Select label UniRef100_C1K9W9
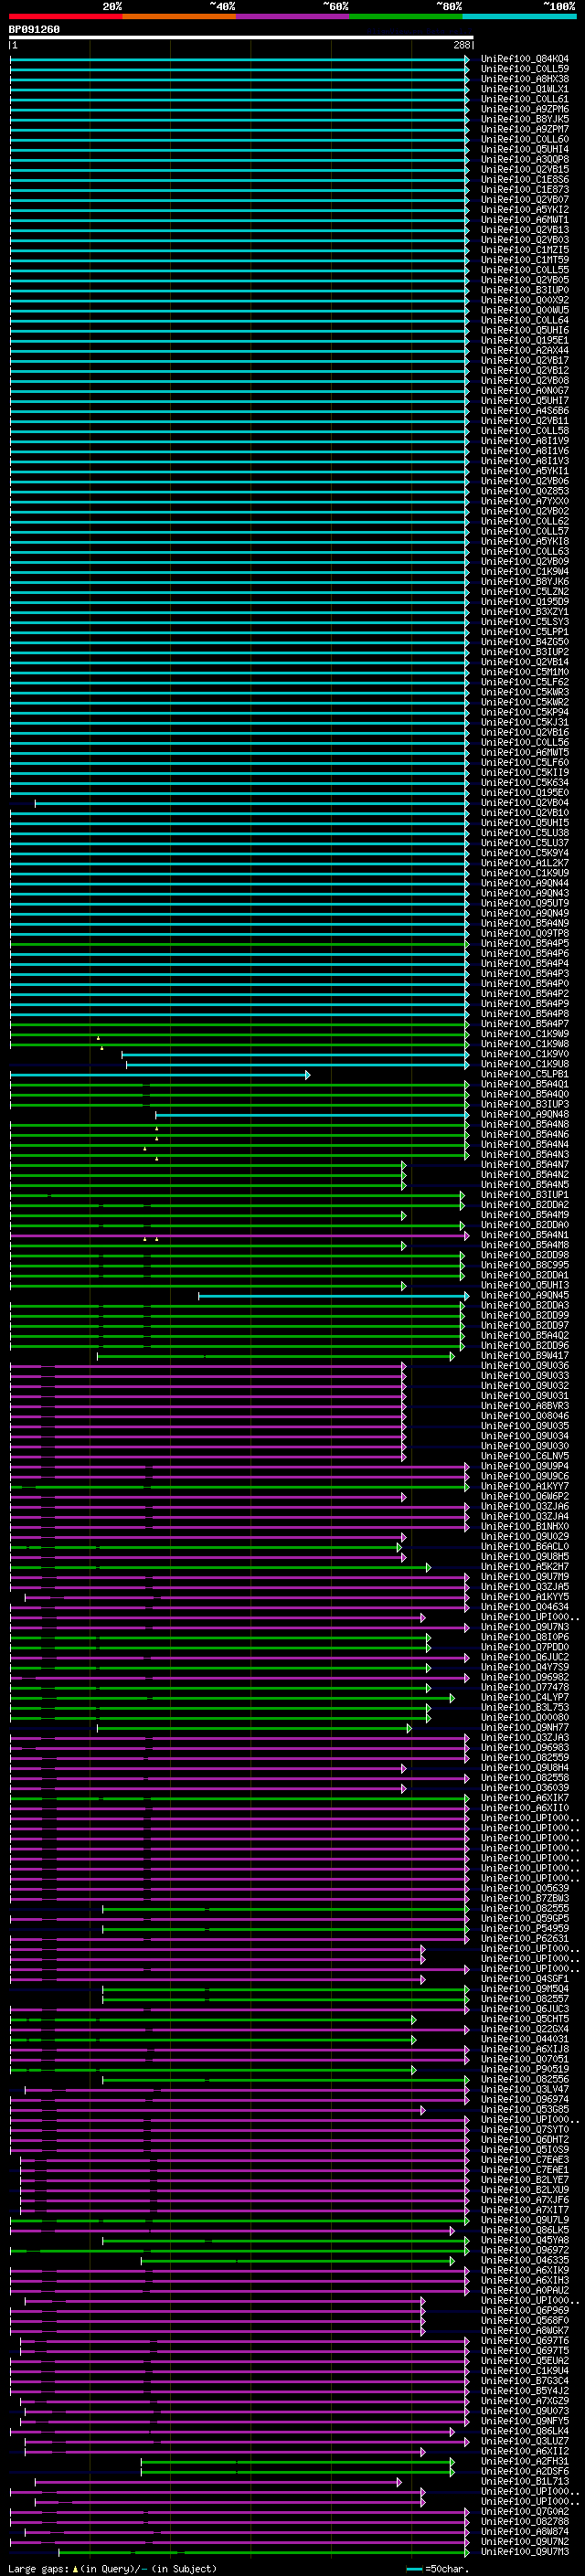Image resolution: width=585 pixels, height=2576 pixels. pyautogui.click(x=525, y=1034)
